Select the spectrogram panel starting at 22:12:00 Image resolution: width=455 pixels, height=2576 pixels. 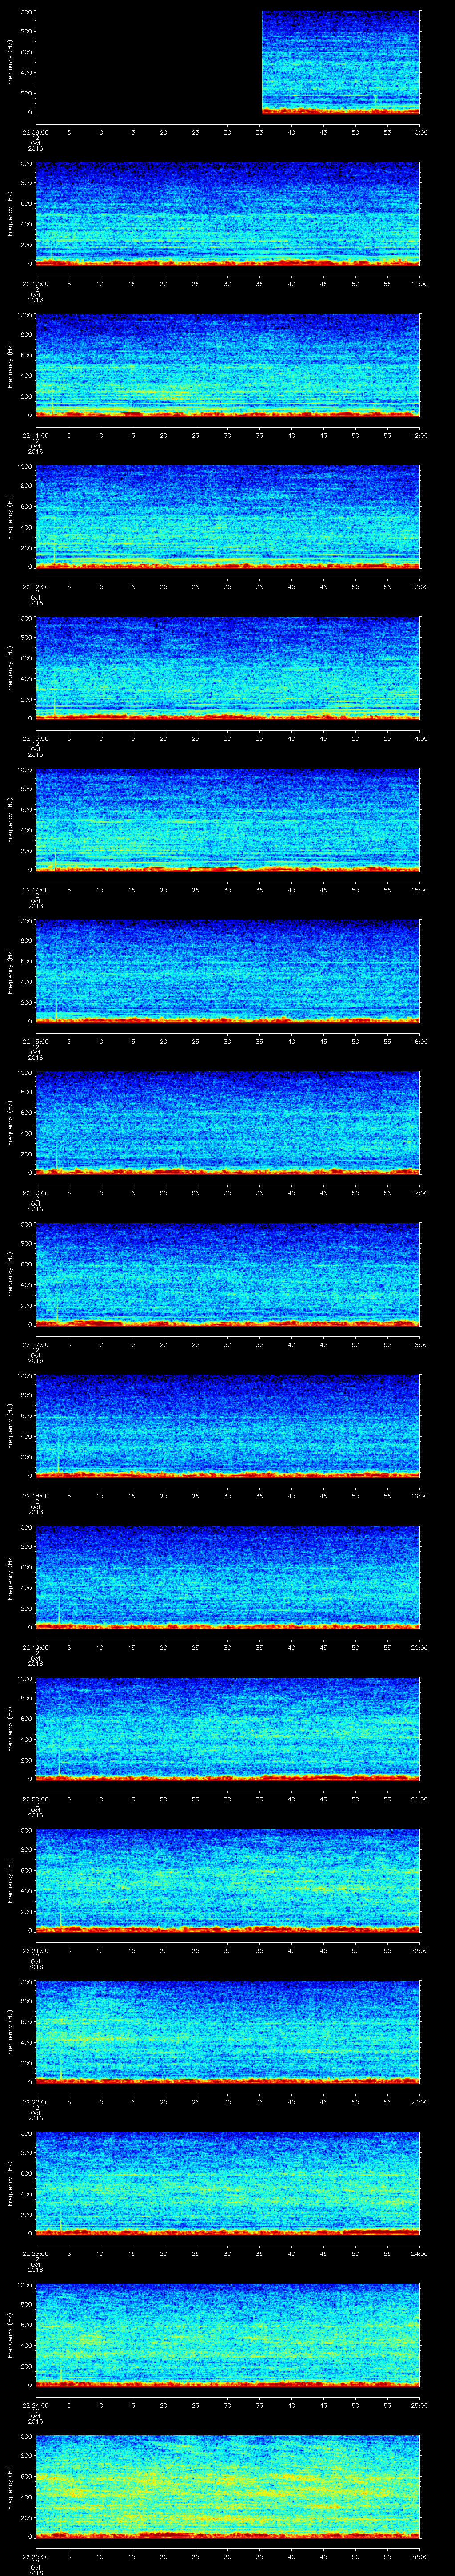pos(227,516)
